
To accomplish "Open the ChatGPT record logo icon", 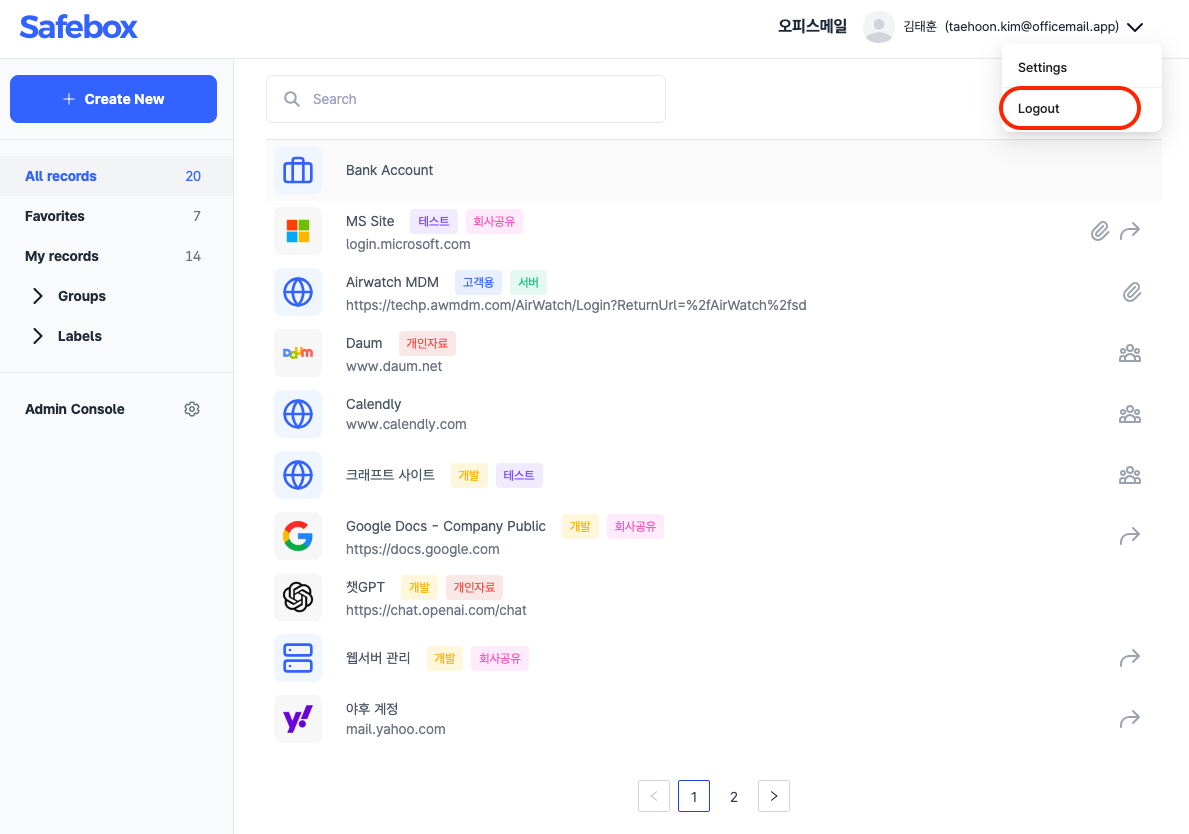I will [298, 597].
